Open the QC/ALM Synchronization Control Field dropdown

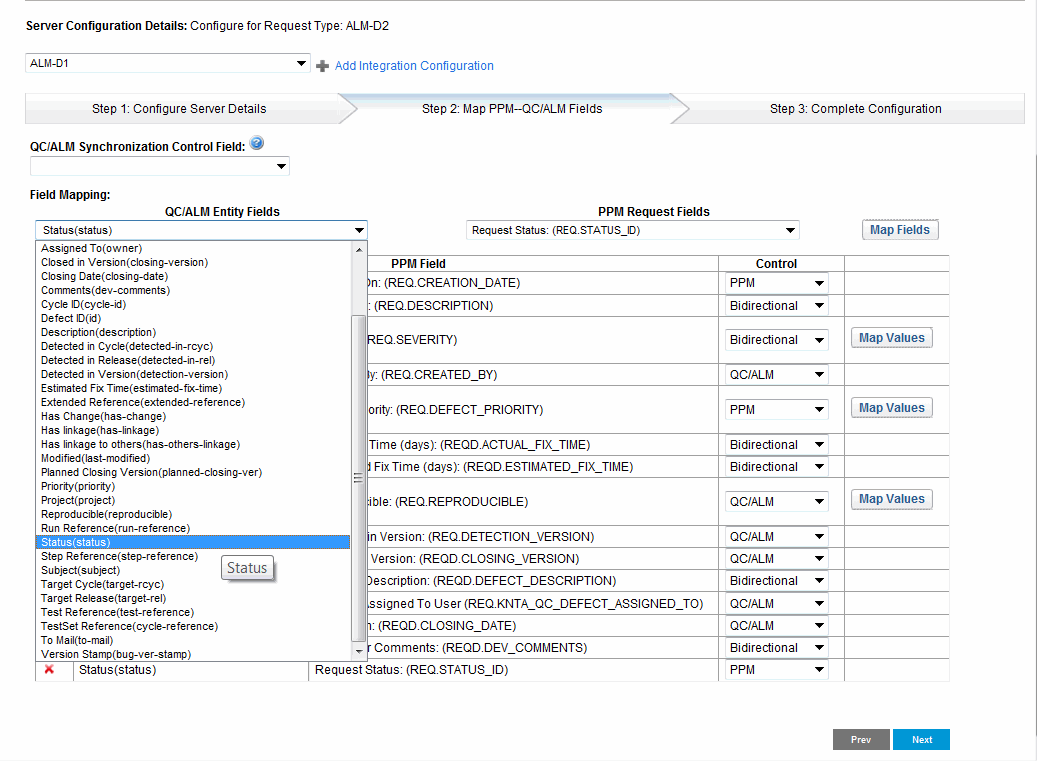281,165
